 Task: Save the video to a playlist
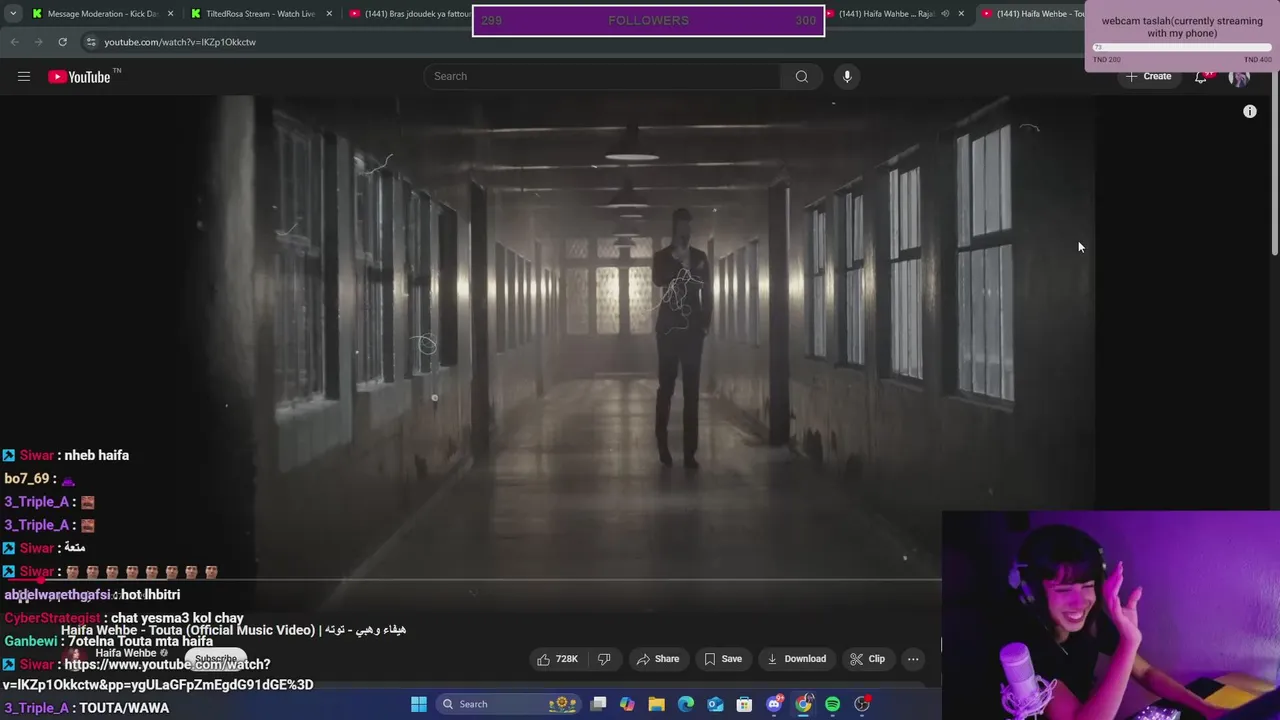[723, 659]
